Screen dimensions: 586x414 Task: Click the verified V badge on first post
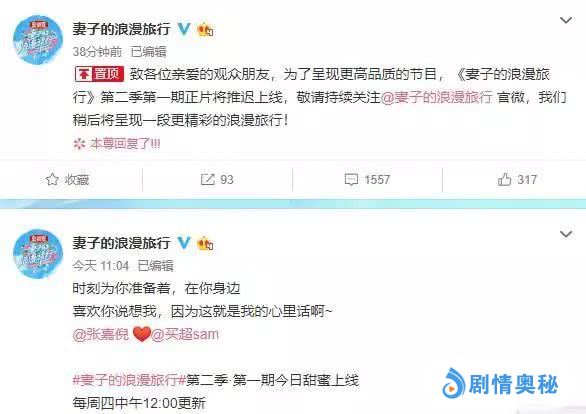pos(183,29)
